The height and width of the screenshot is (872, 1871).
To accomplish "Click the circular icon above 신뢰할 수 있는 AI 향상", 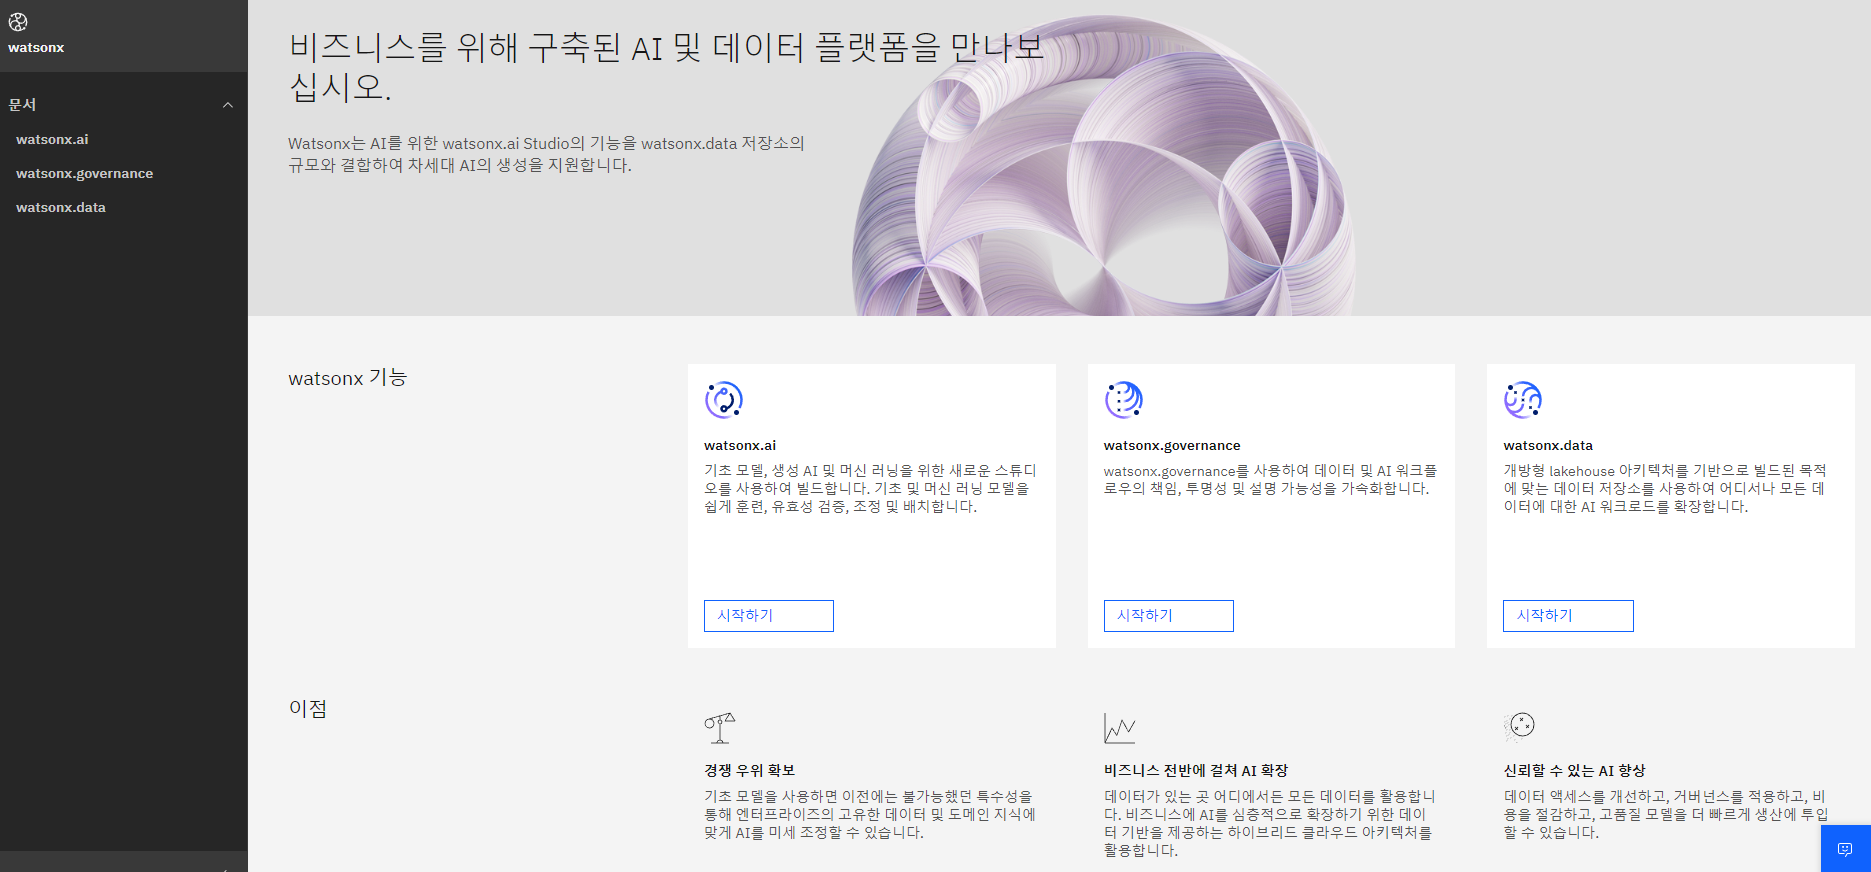I will 1520,726.
